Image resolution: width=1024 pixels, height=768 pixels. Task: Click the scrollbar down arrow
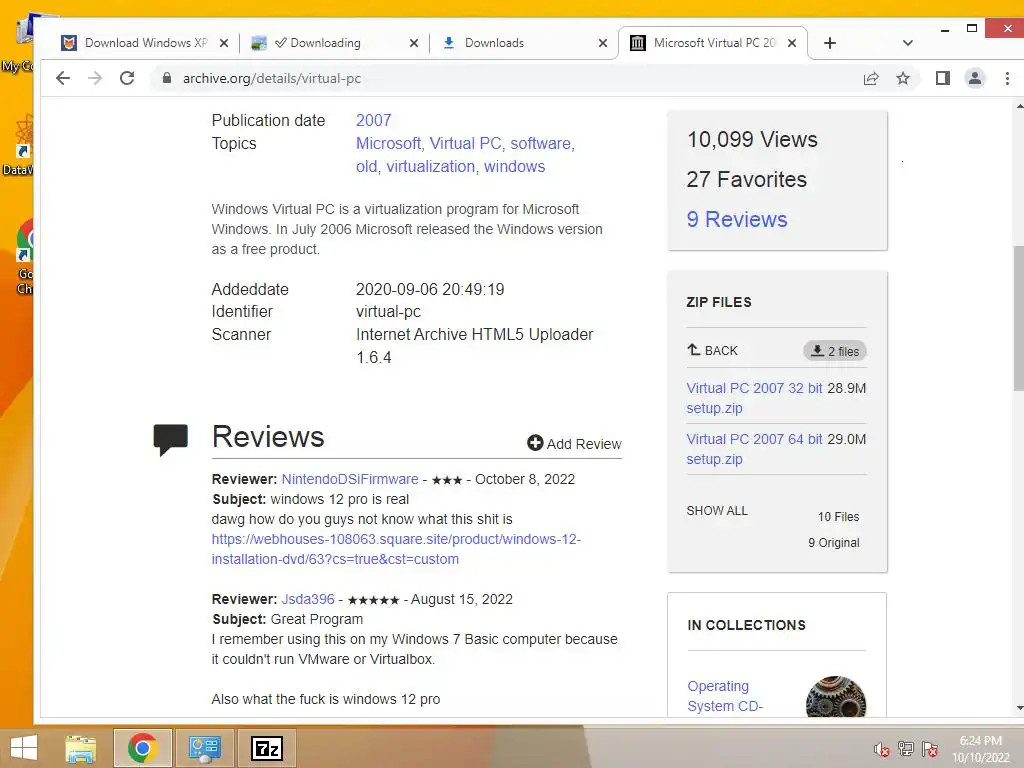pyautogui.click(x=1019, y=708)
